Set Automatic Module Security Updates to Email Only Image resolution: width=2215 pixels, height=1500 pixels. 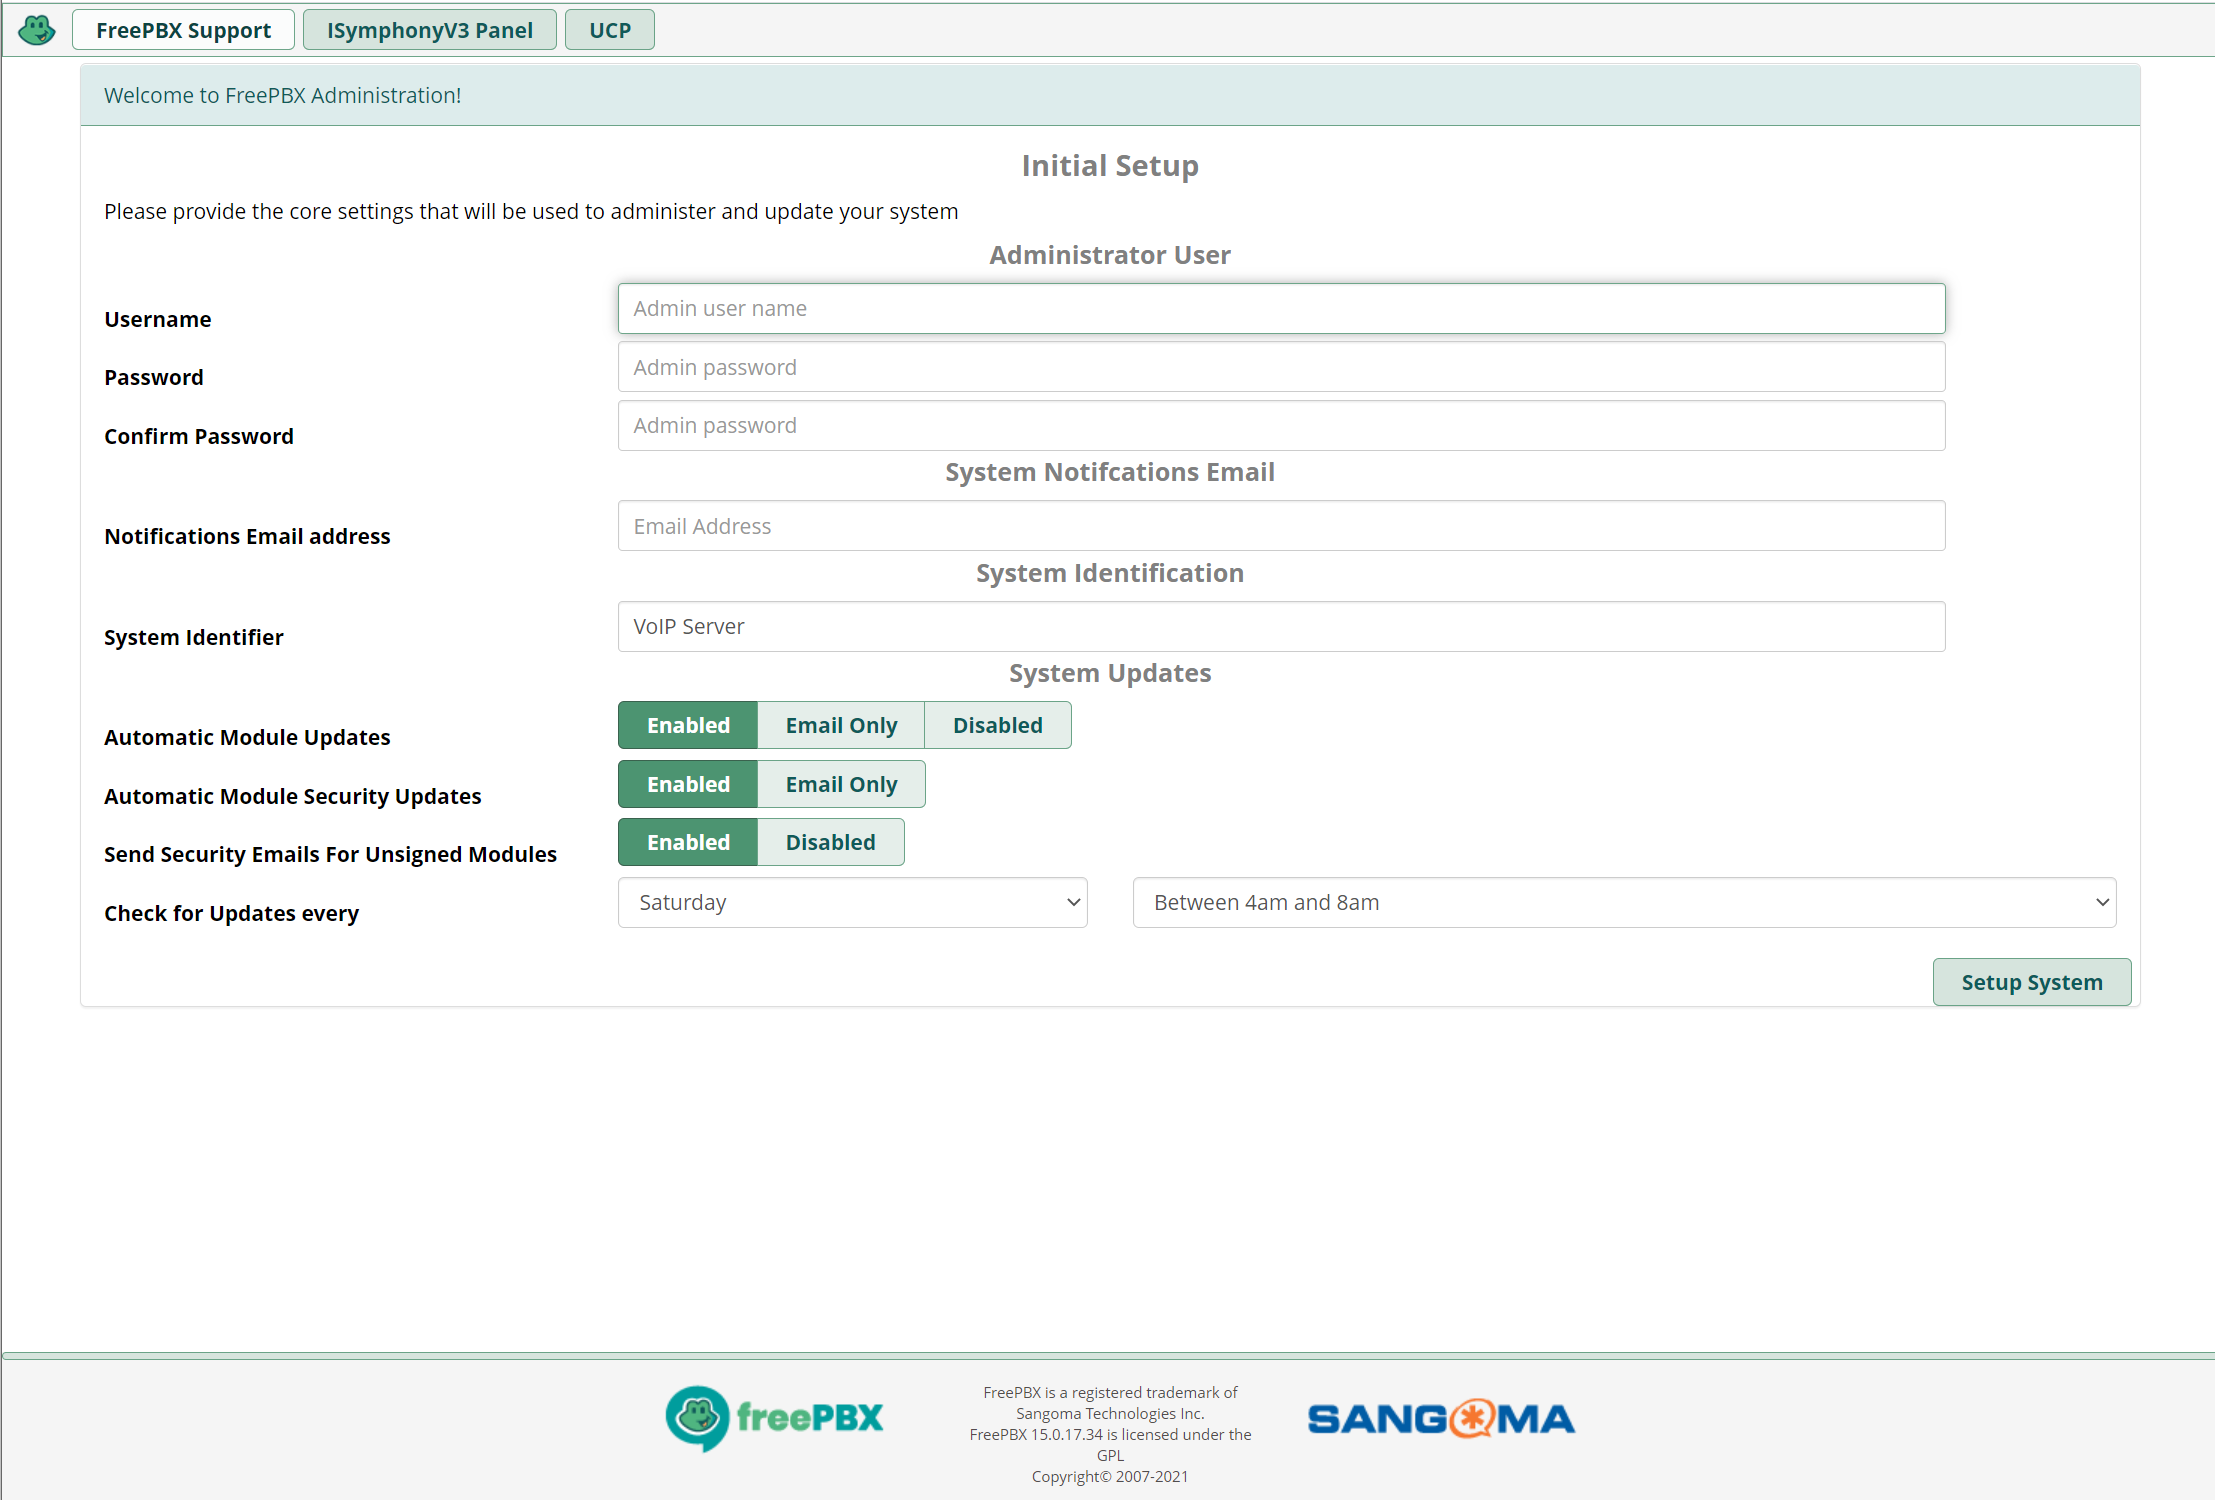point(841,784)
